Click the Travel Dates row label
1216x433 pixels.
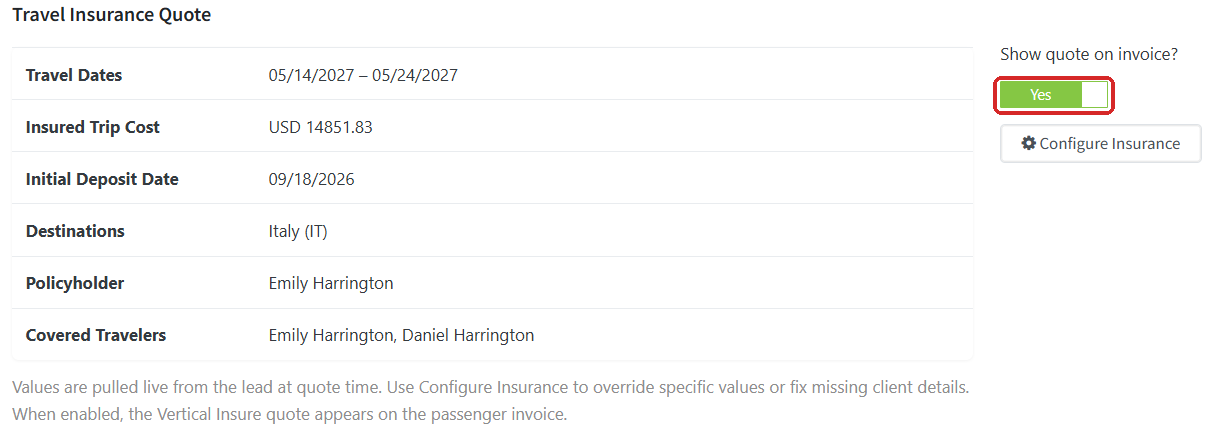[x=74, y=75]
